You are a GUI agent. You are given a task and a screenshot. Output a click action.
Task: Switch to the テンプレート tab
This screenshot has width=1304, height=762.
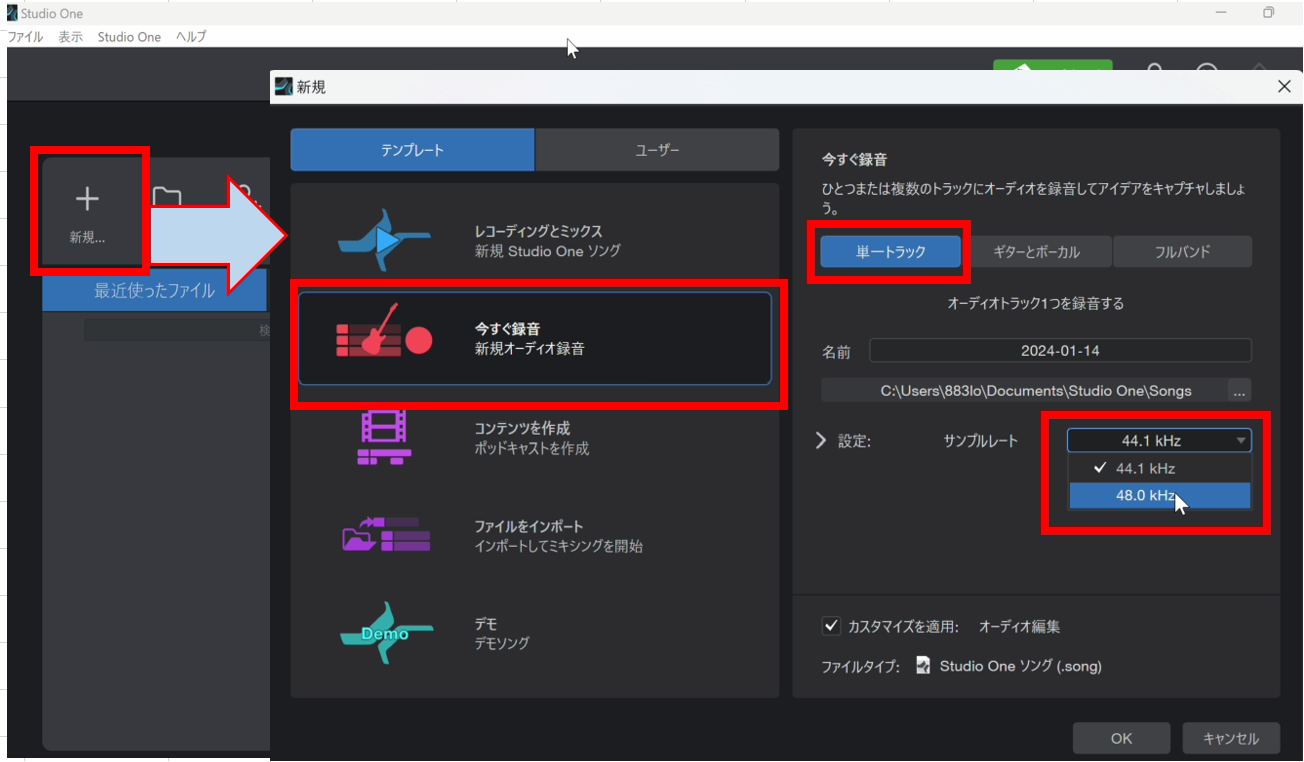(412, 150)
